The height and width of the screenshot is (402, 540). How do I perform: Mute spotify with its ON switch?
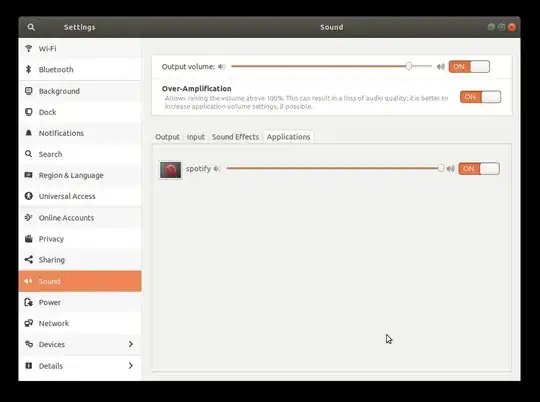point(479,169)
